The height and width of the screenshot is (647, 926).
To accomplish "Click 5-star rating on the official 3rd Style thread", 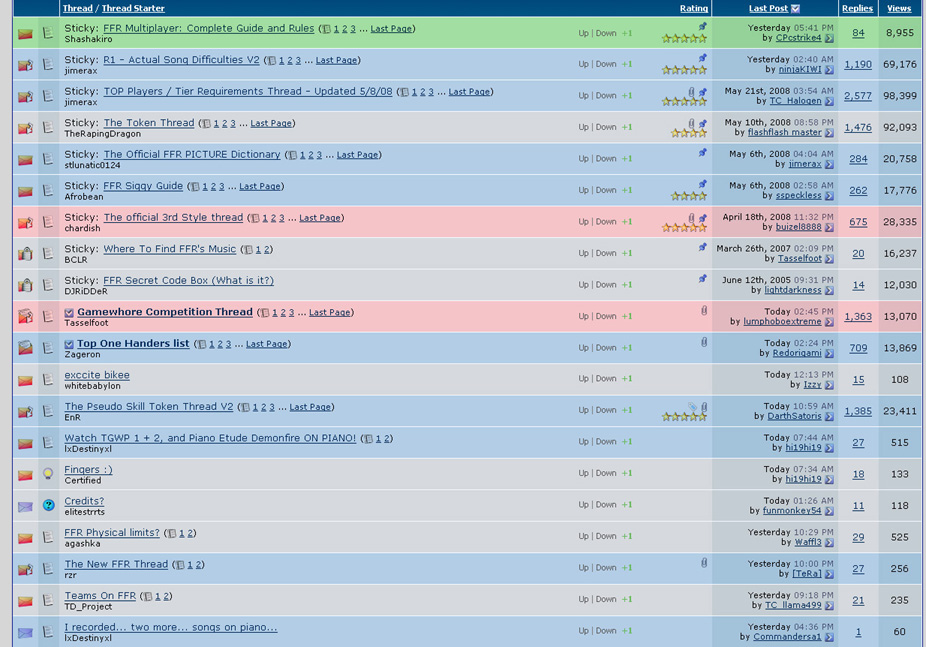I will (684, 227).
